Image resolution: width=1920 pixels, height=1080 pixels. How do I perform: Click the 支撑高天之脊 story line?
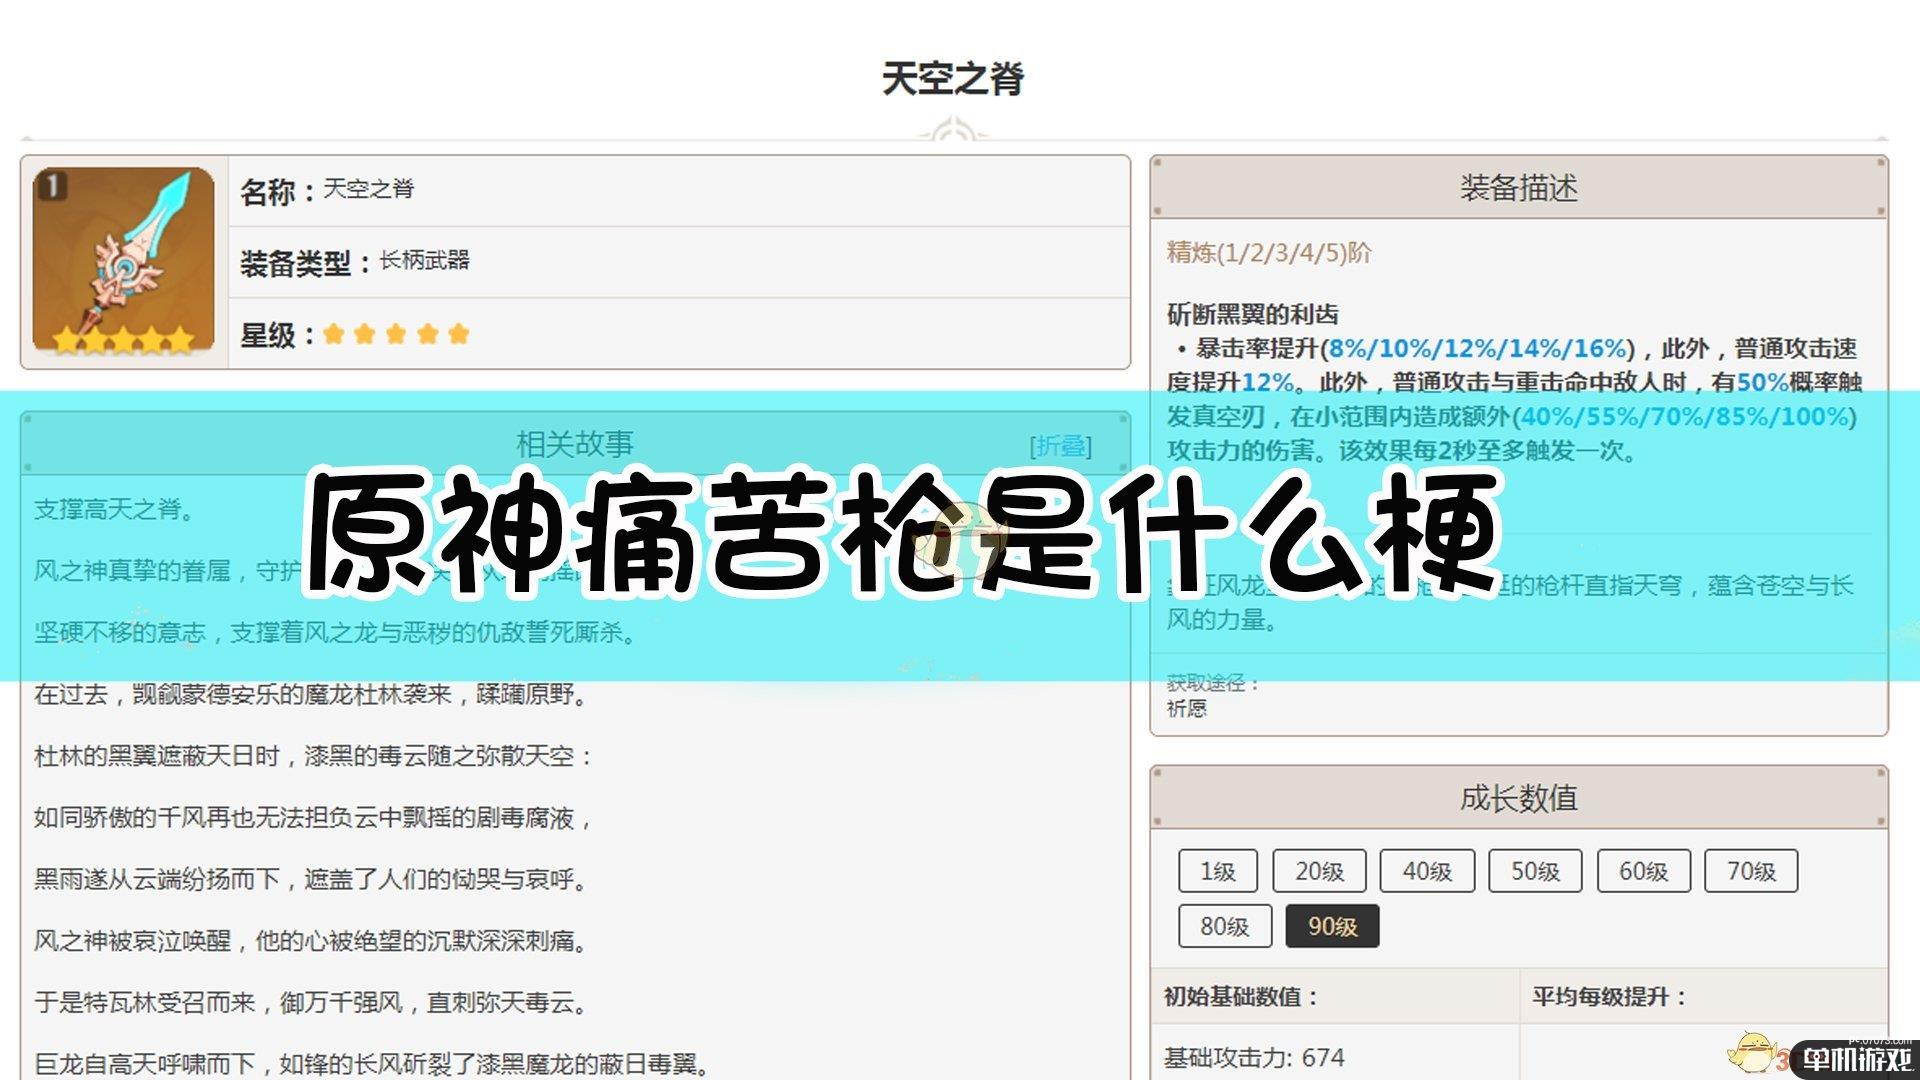click(x=114, y=509)
